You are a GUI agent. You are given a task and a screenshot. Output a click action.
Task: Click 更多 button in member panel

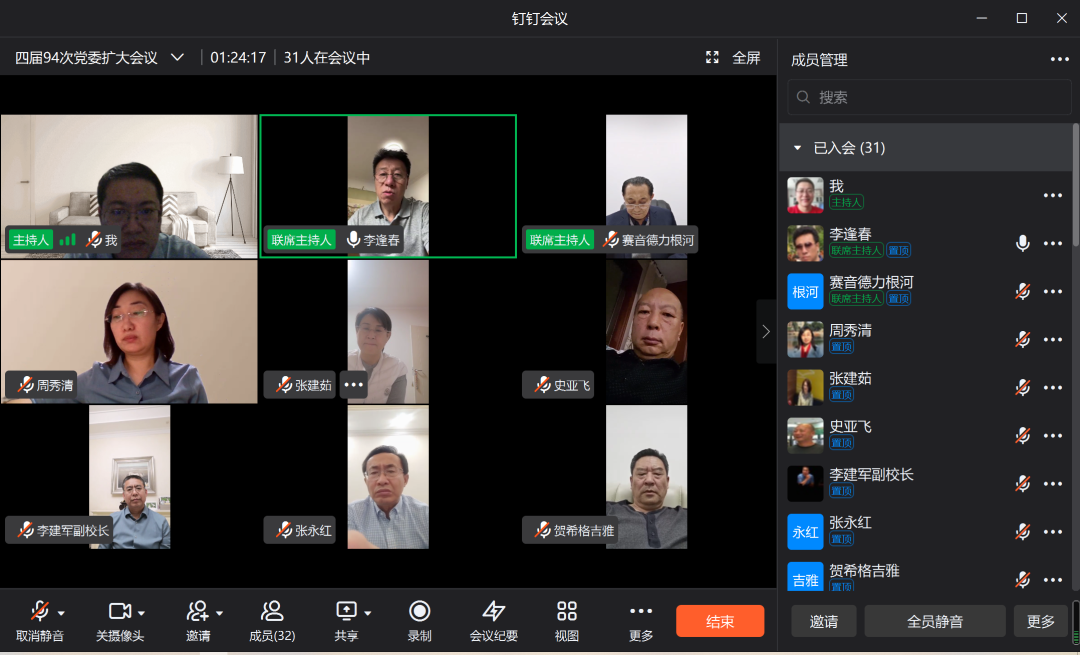(1041, 621)
